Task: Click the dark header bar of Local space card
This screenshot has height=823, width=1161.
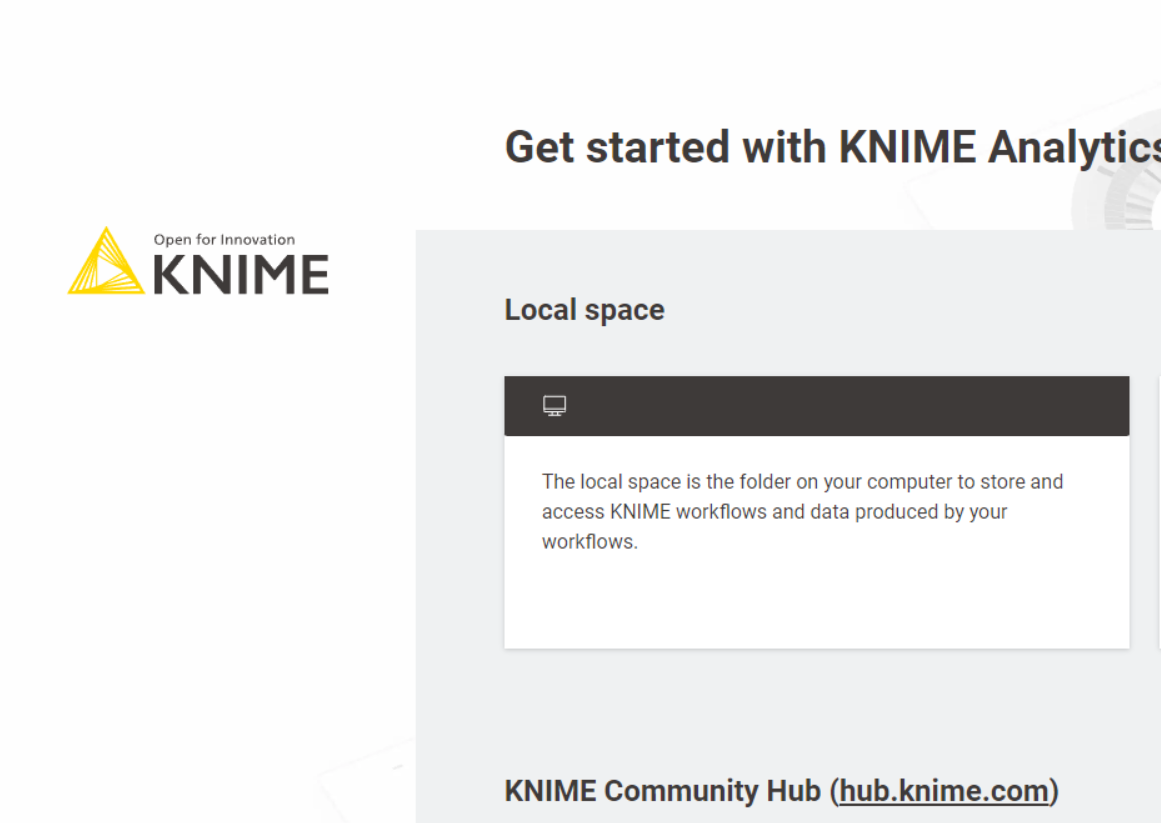Action: 817,406
